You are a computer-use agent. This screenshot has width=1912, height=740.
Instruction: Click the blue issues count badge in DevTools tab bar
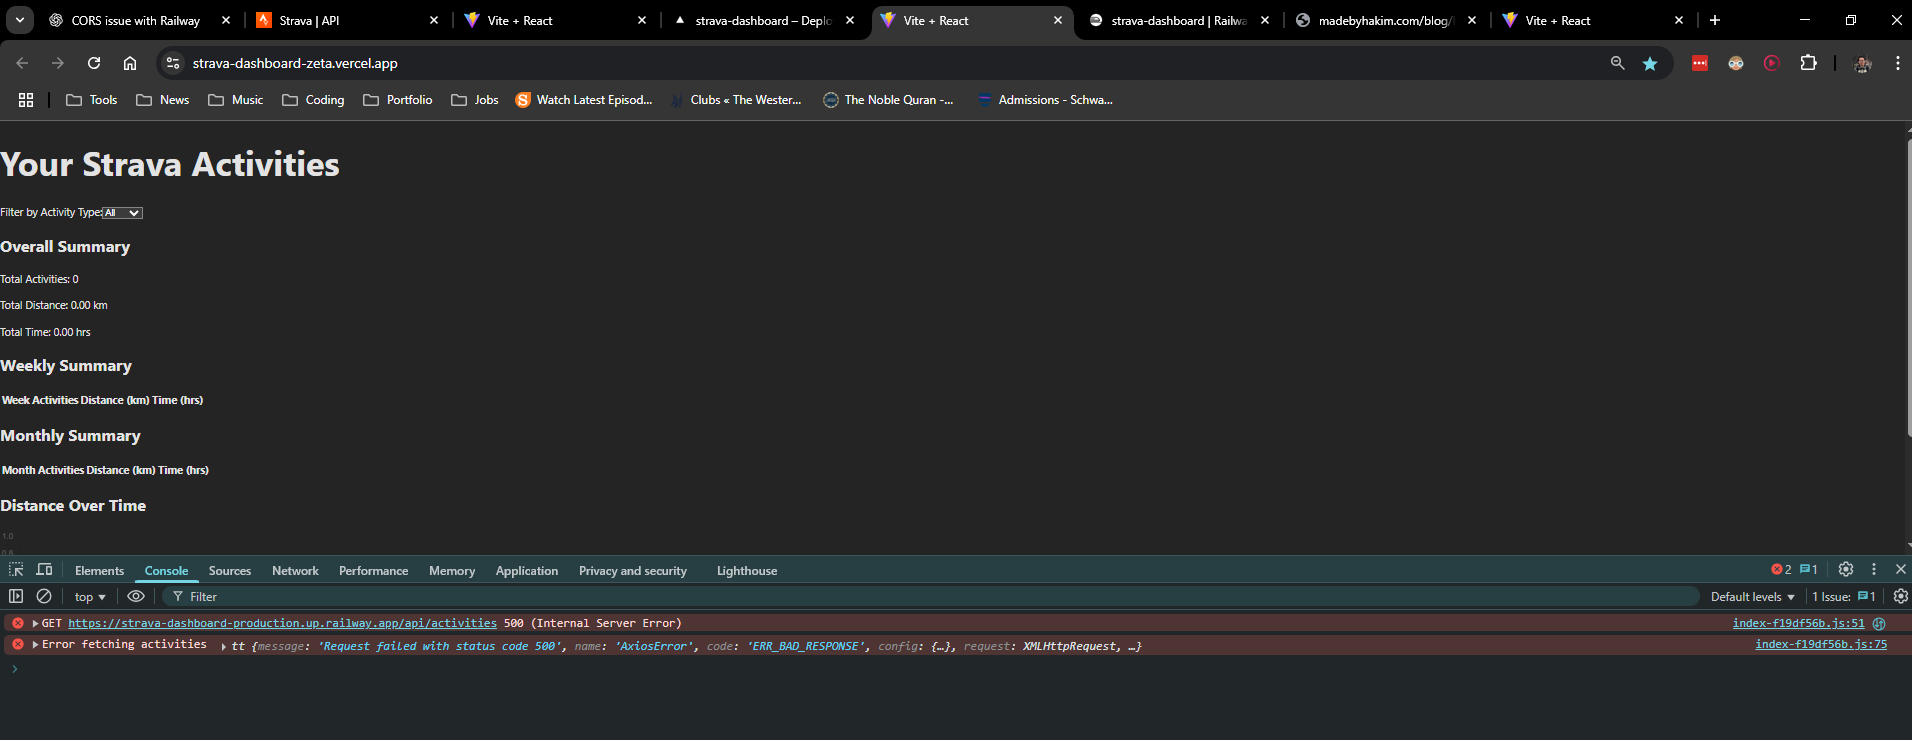(x=1808, y=569)
